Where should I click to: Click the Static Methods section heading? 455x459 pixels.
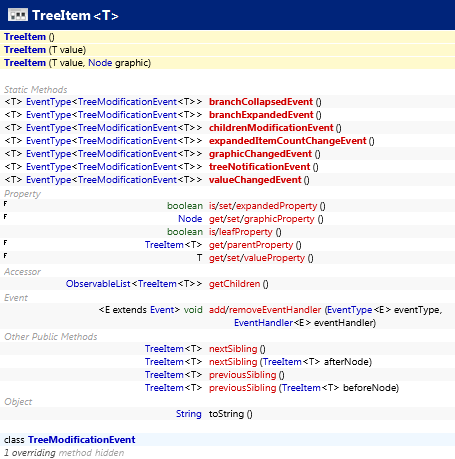click(x=35, y=90)
